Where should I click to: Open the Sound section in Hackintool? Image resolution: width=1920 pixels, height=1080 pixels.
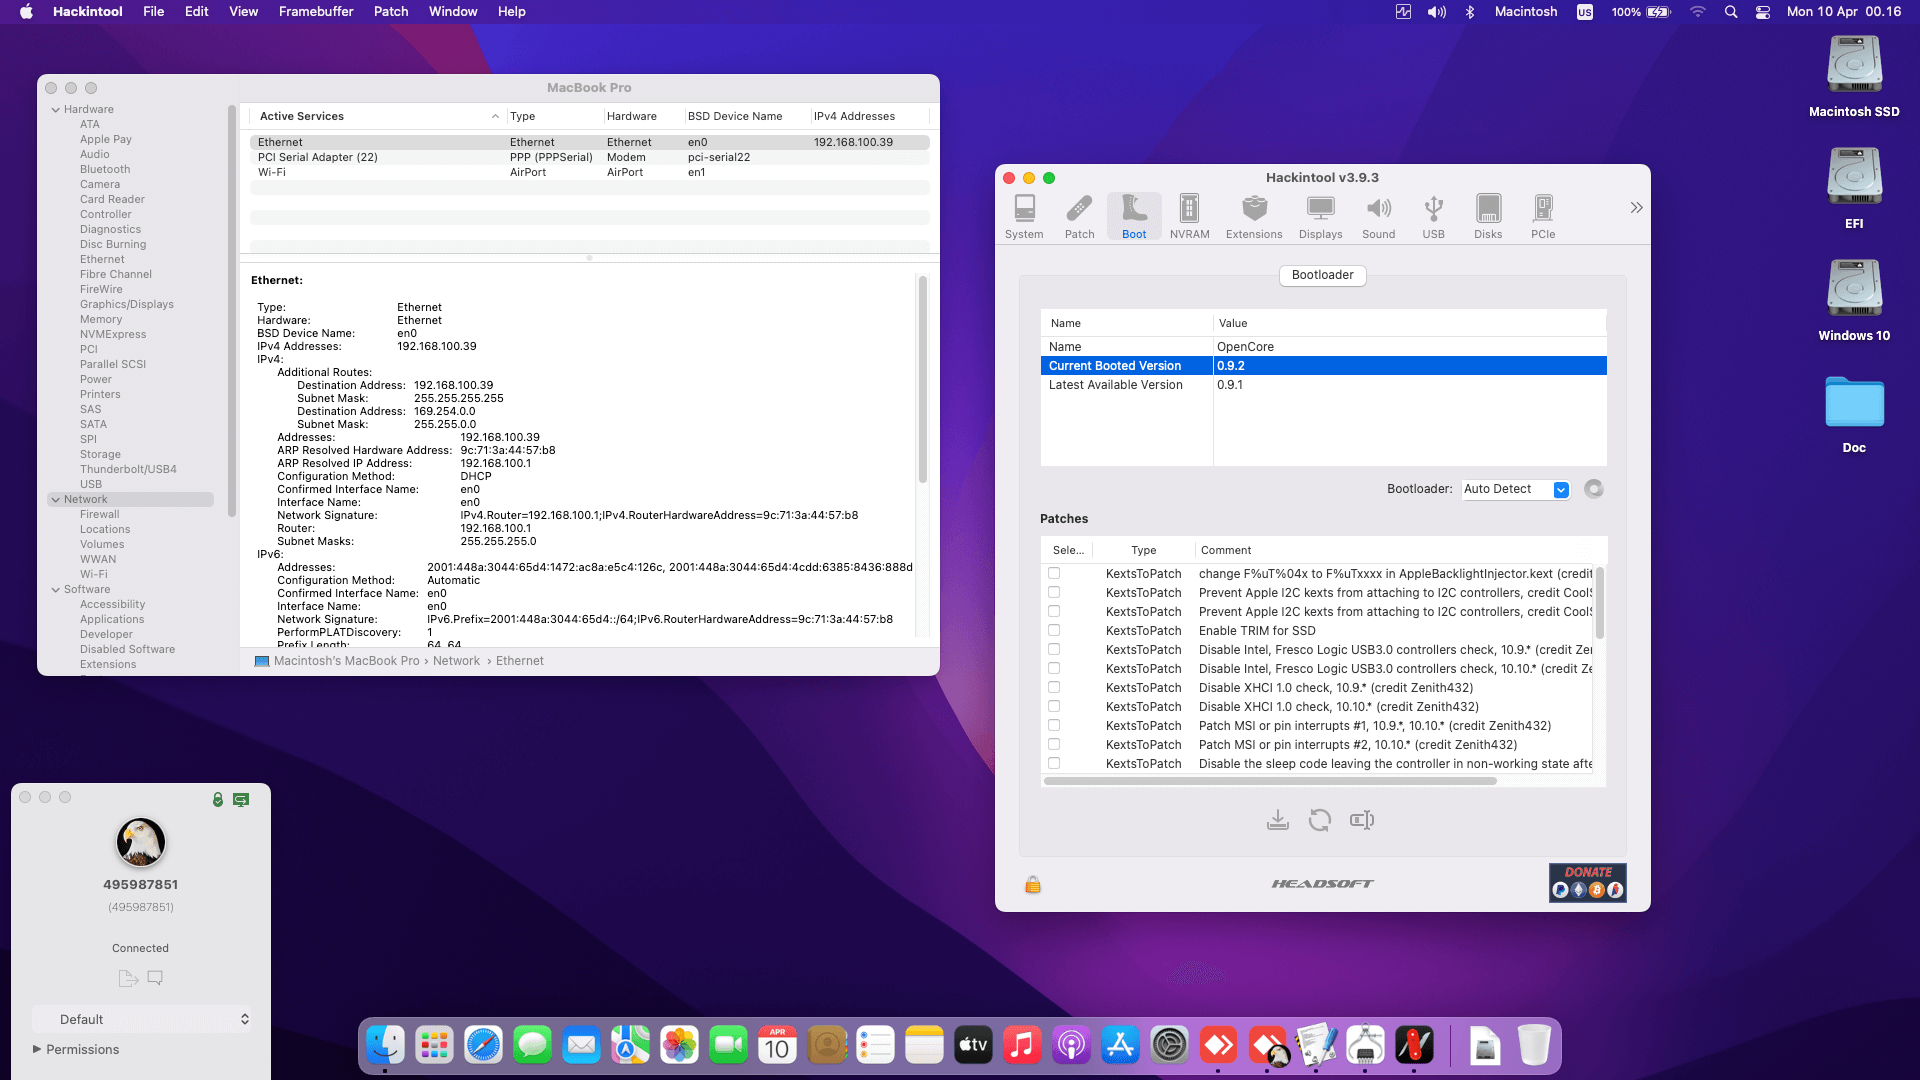[x=1378, y=216]
